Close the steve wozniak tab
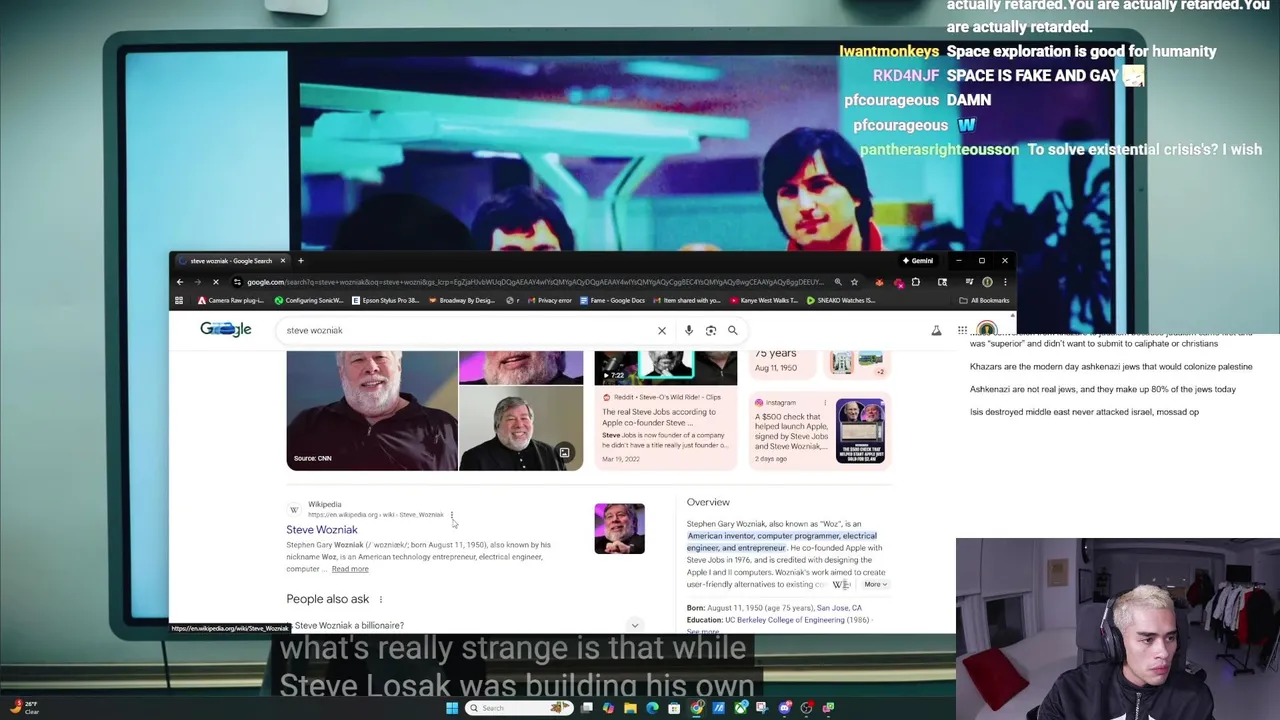Image resolution: width=1280 pixels, height=720 pixels. pyautogui.click(x=282, y=261)
